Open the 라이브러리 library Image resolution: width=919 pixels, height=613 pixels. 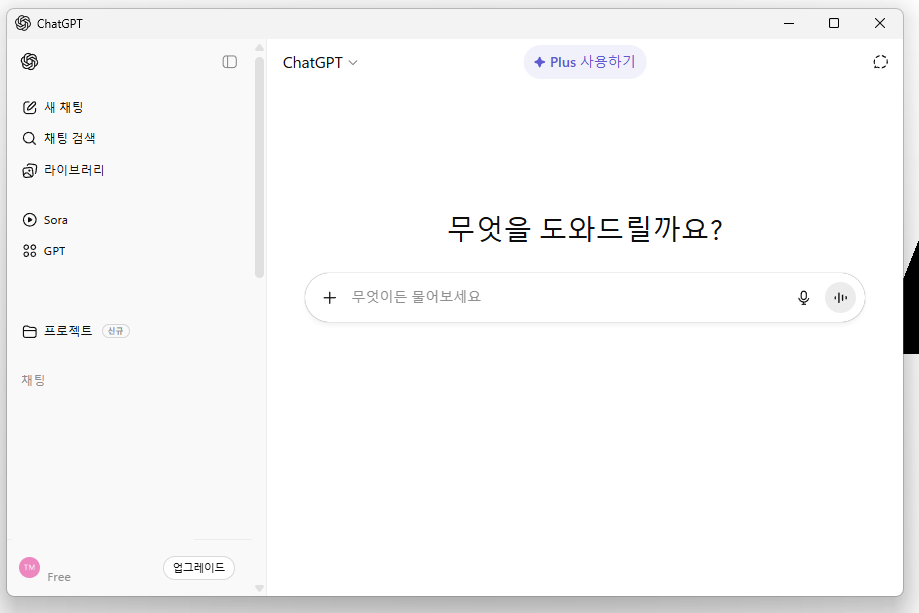(x=63, y=170)
